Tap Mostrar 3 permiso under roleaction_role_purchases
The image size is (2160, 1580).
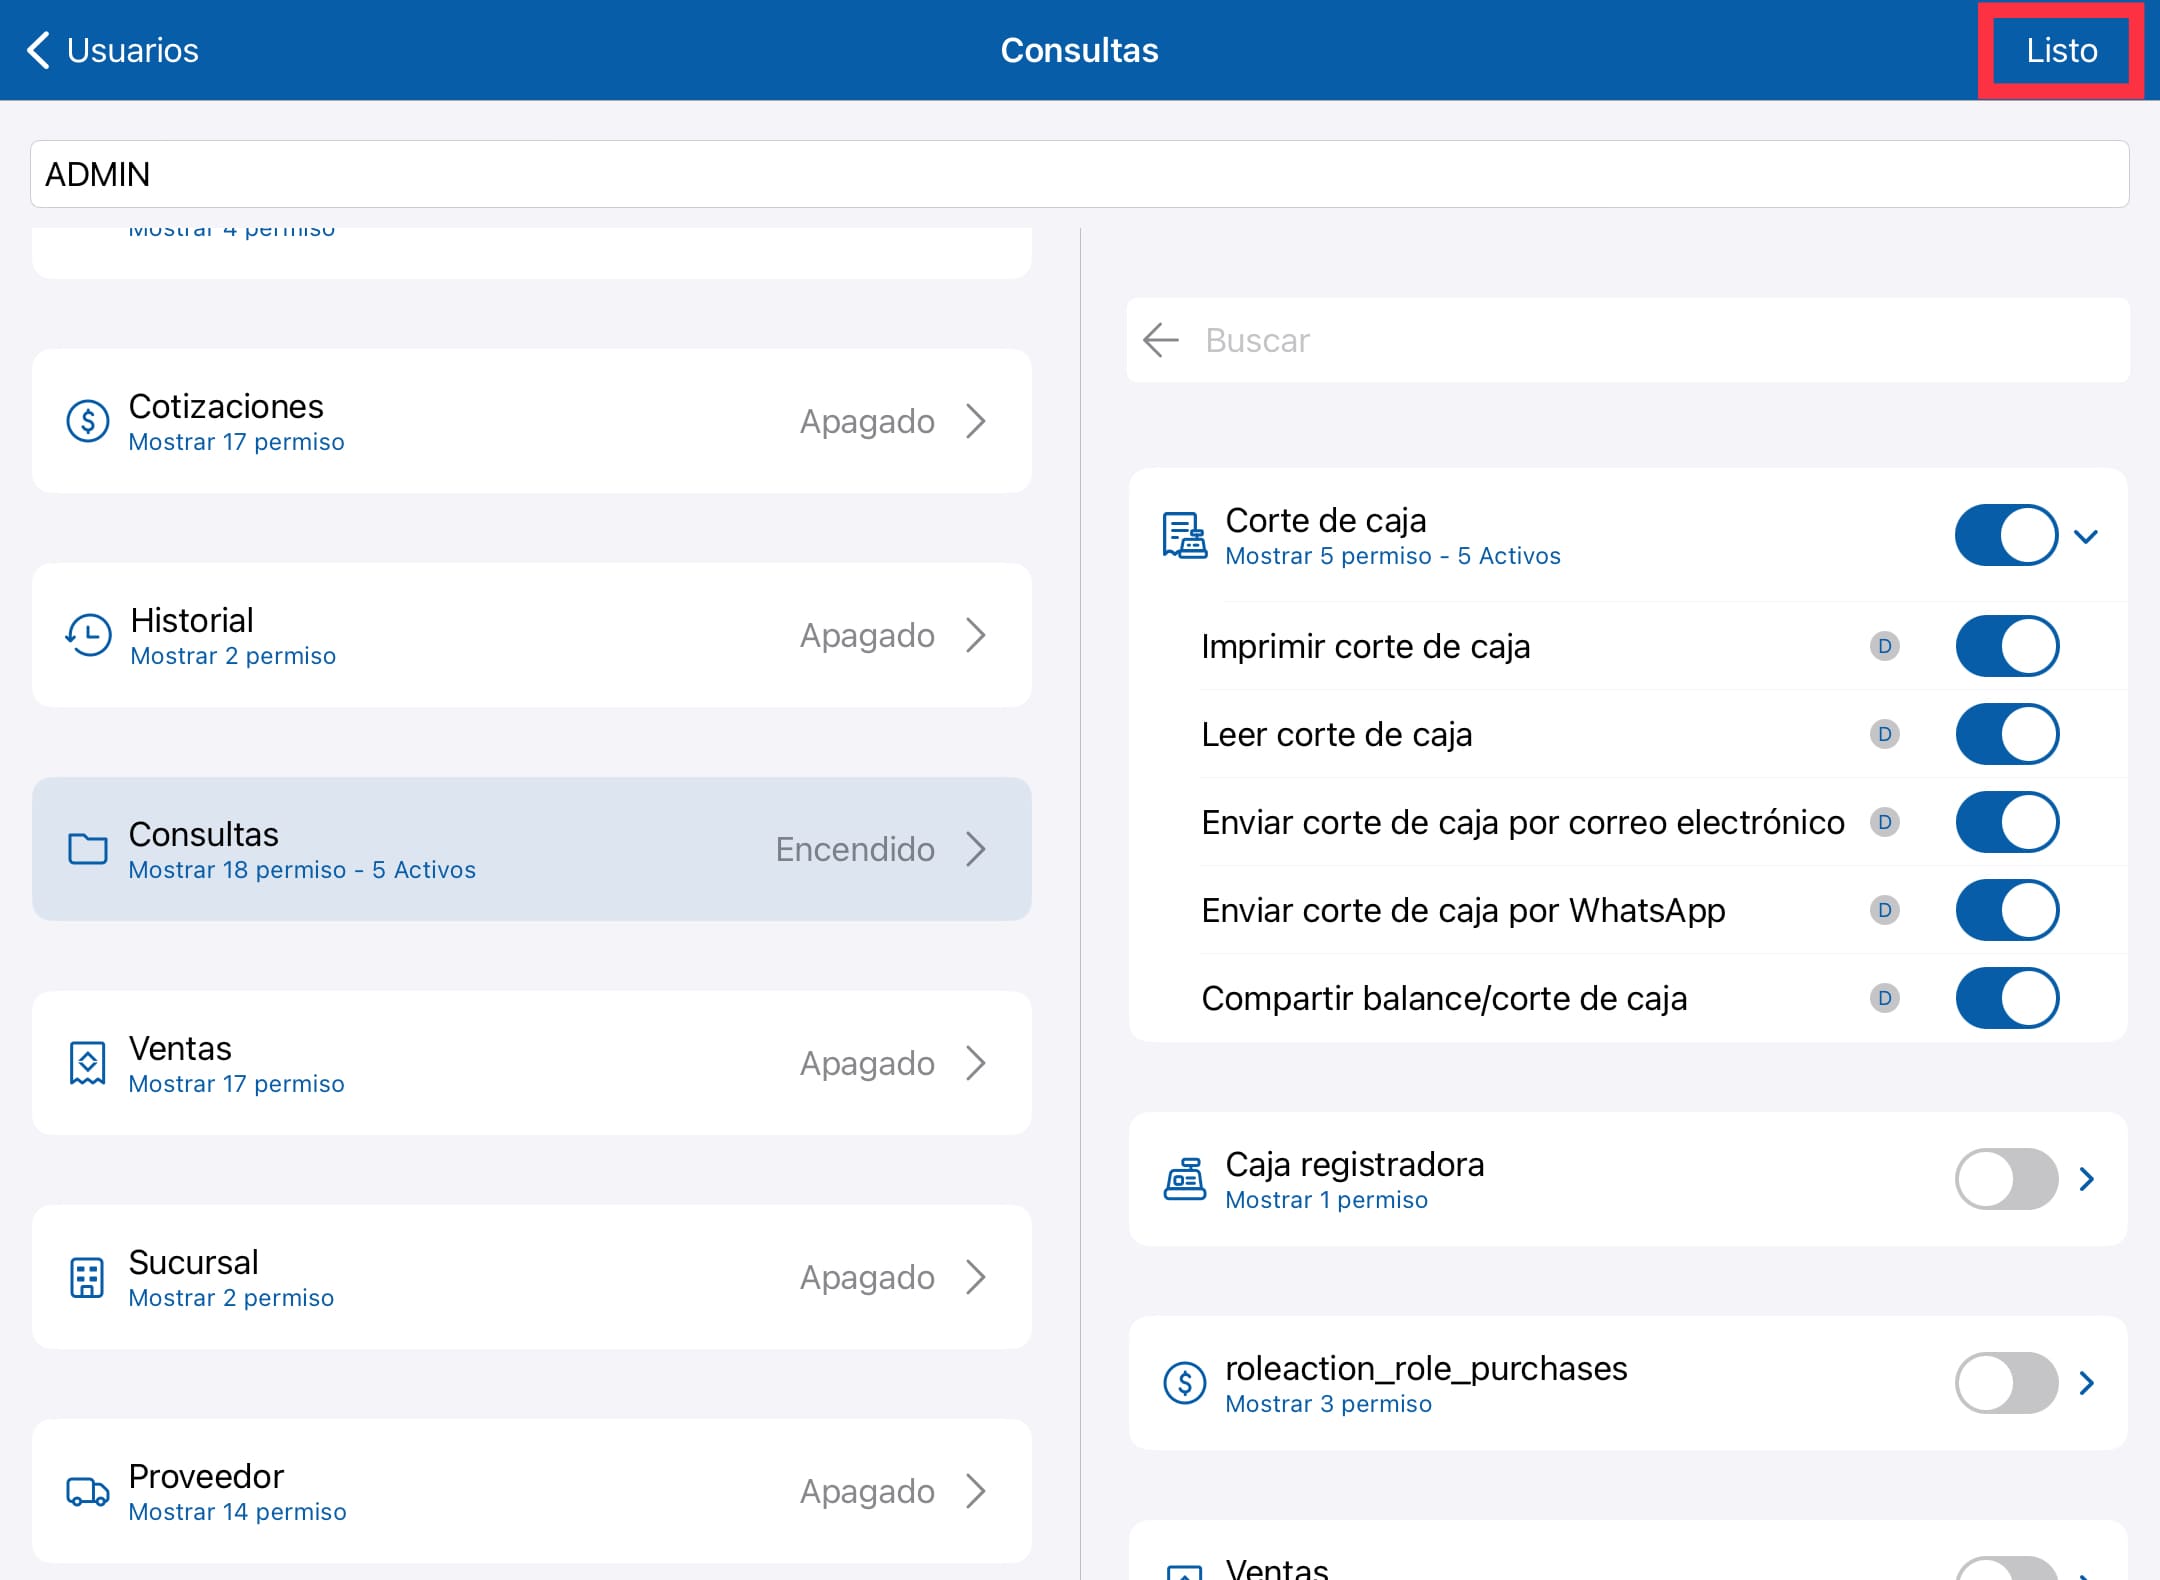(x=1328, y=1404)
